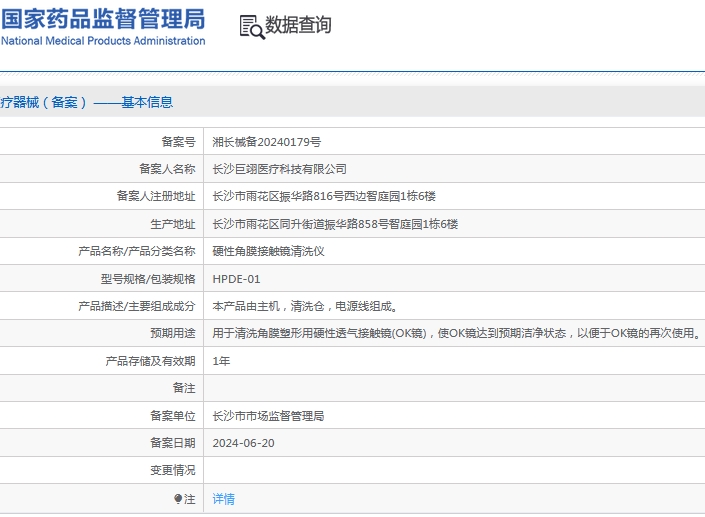Click the 型号规格/包装规格 label

(148, 279)
